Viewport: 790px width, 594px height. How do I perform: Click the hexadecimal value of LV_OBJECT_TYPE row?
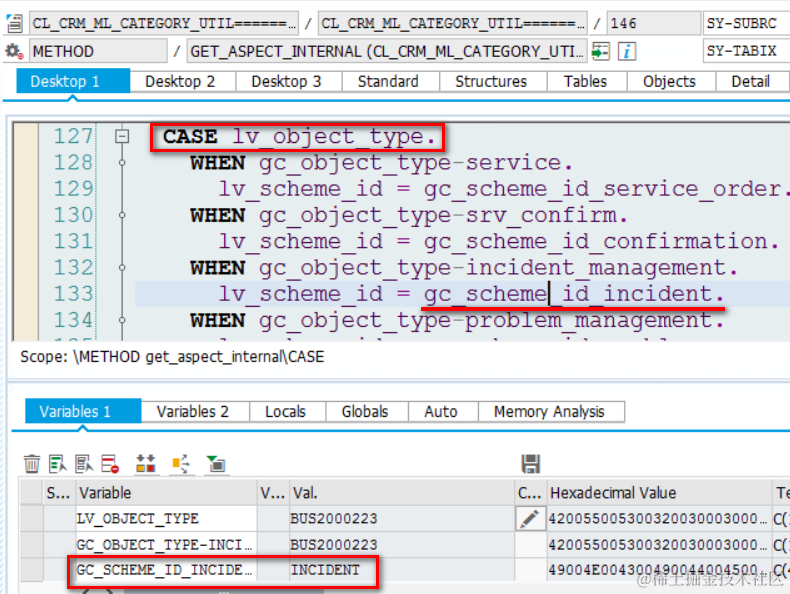tap(659, 518)
